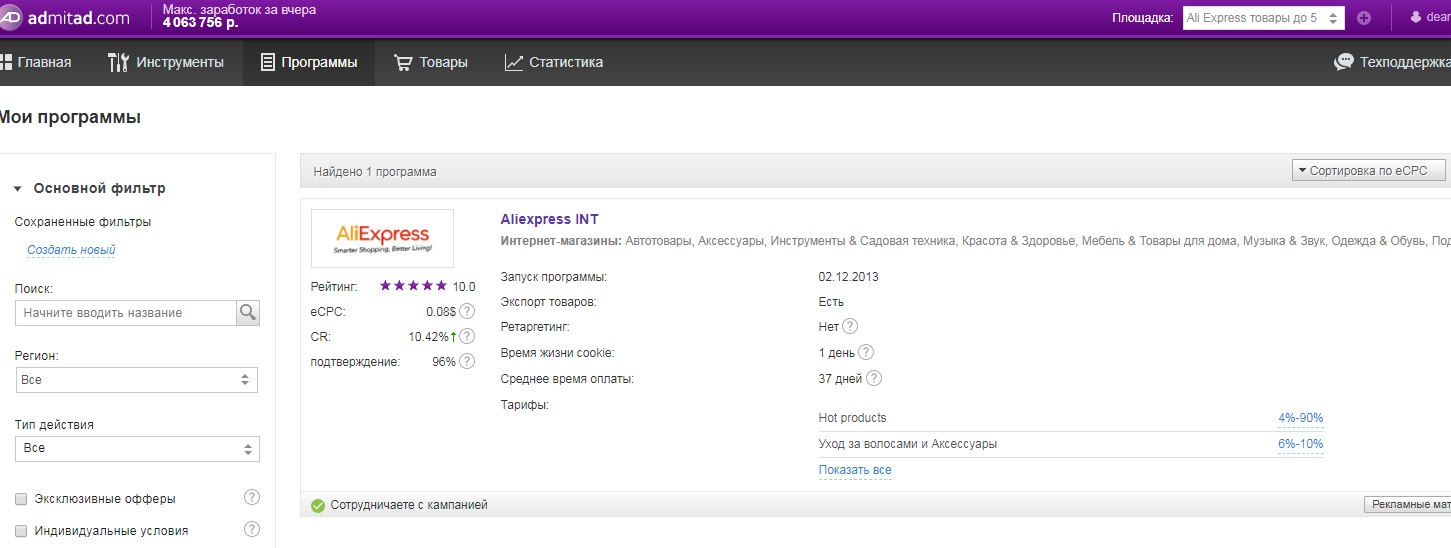Click the Найдено 1 программа text
Screen dimensions: 1451x548
point(375,172)
